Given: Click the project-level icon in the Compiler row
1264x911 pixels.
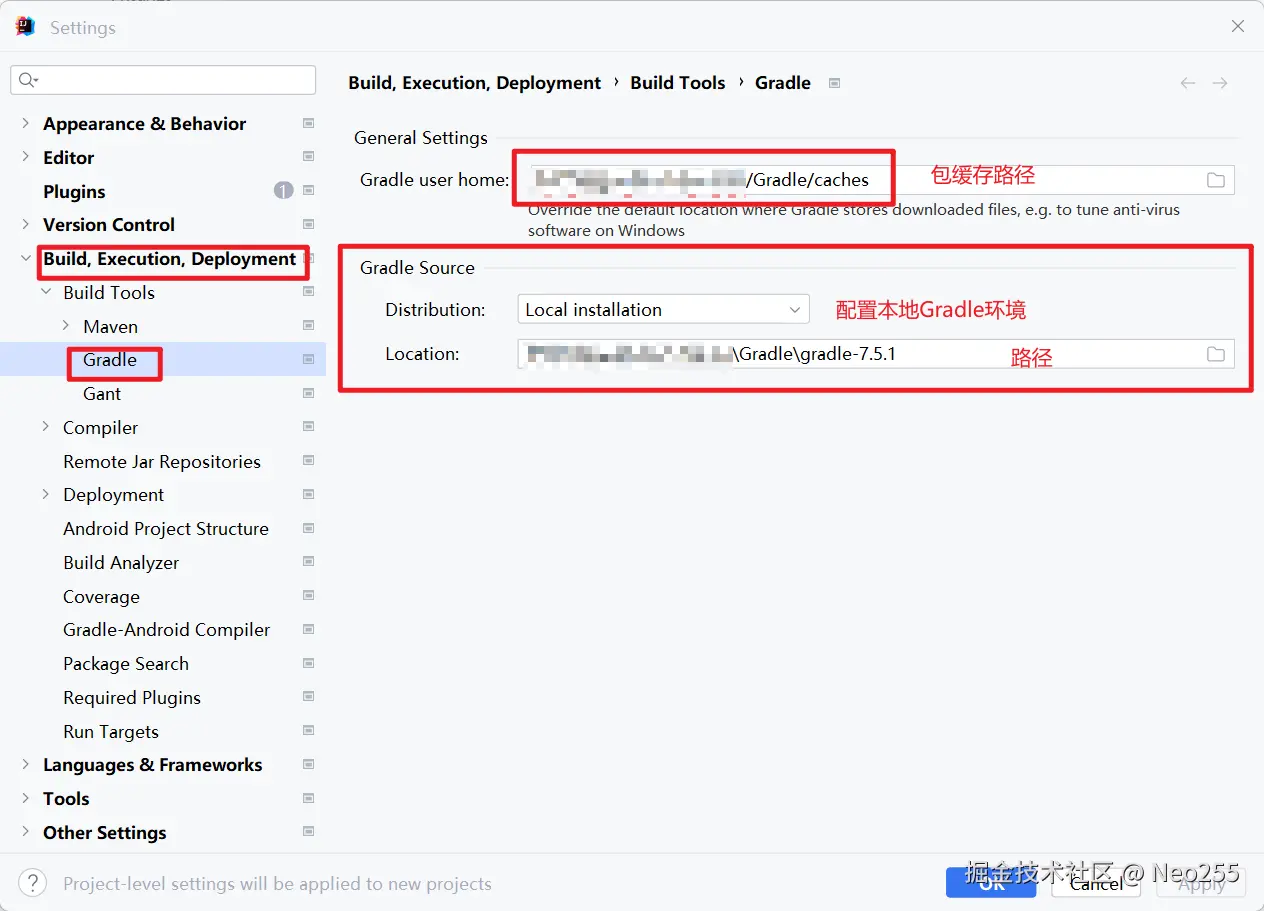Looking at the screenshot, I should click(308, 427).
